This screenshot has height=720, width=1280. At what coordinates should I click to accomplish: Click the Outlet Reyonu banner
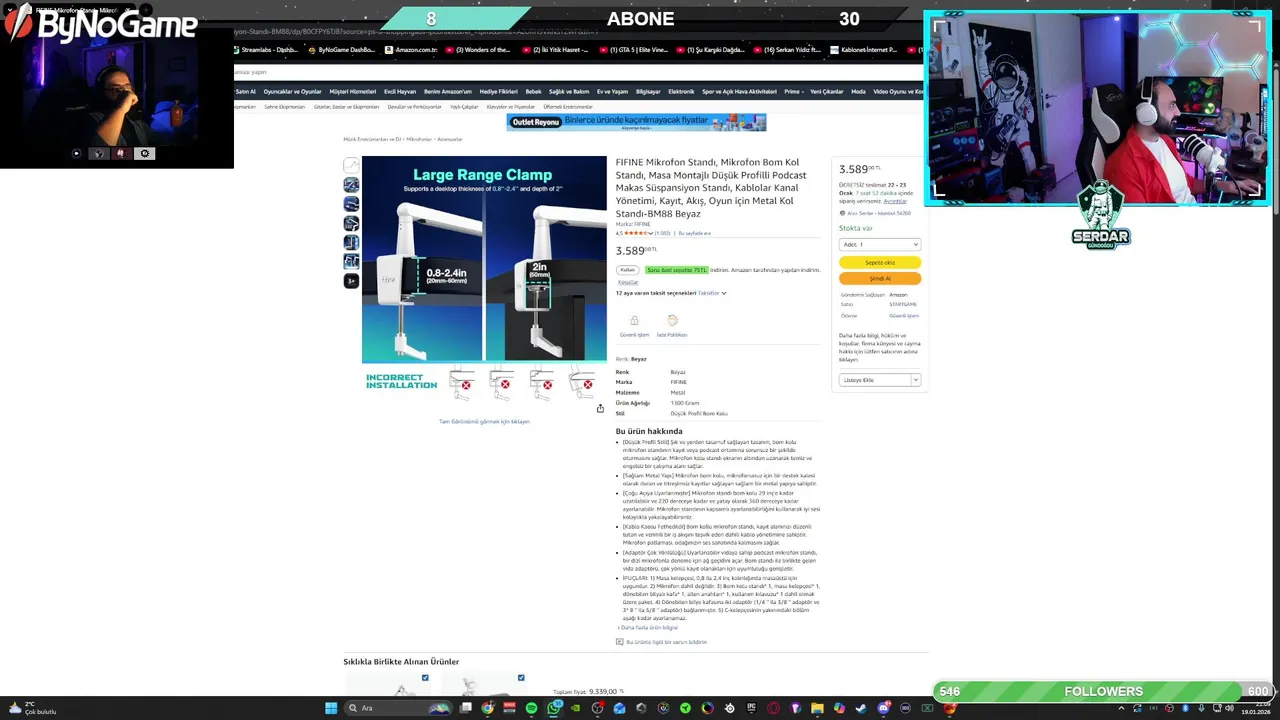point(636,122)
